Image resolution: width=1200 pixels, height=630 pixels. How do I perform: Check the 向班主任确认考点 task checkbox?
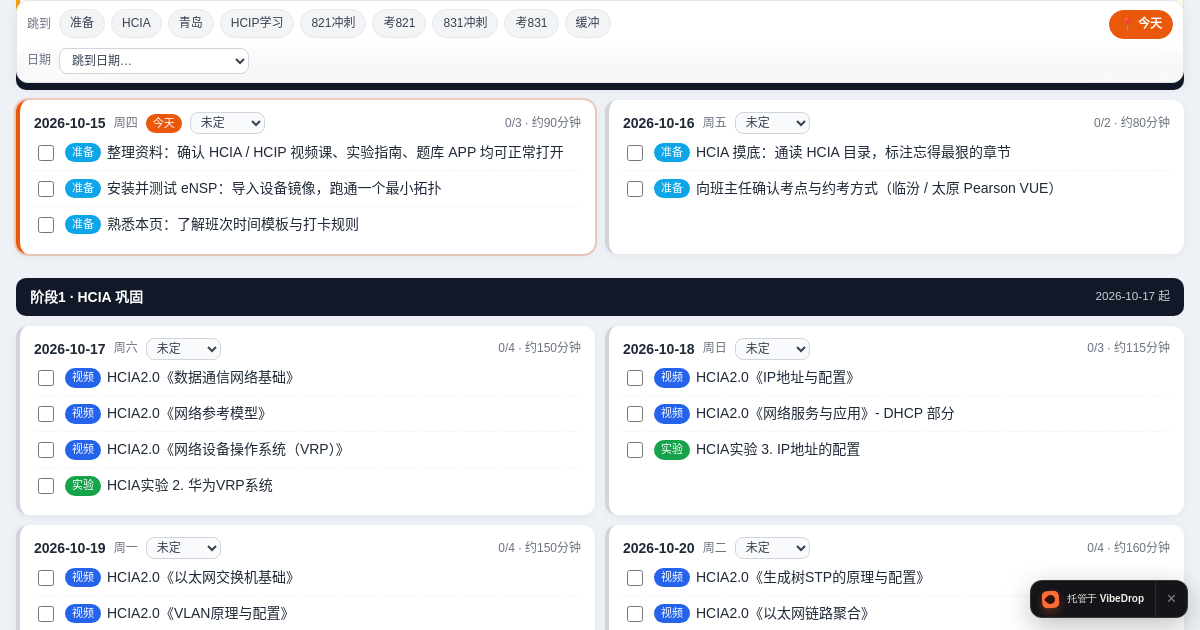[x=635, y=189]
